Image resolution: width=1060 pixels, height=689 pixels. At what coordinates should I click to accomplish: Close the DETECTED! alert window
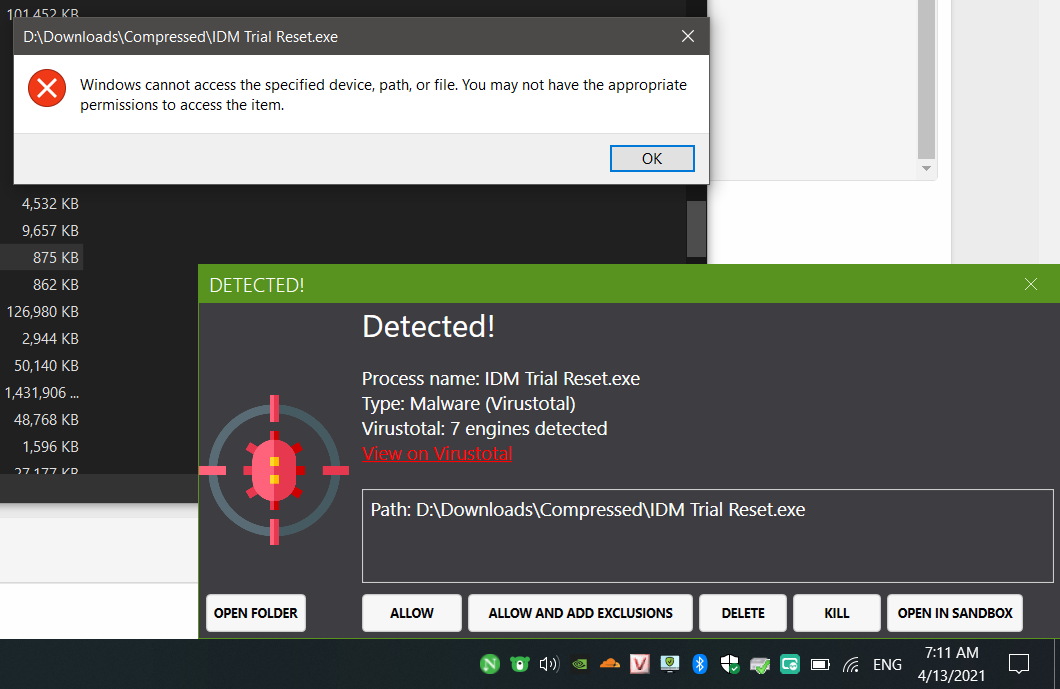coord(1030,284)
